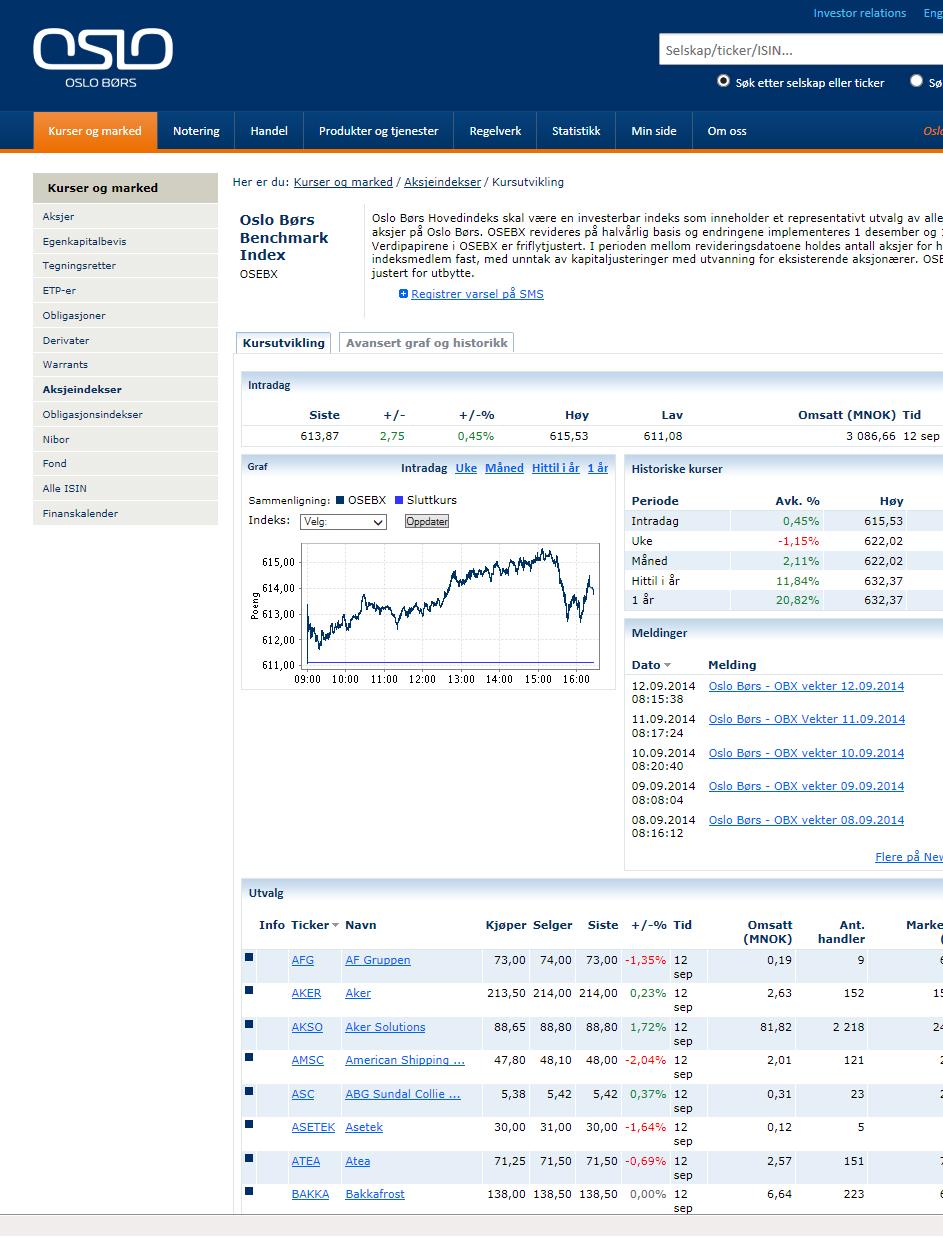Open the AFG ticker link
943x1237 pixels.
[302, 960]
